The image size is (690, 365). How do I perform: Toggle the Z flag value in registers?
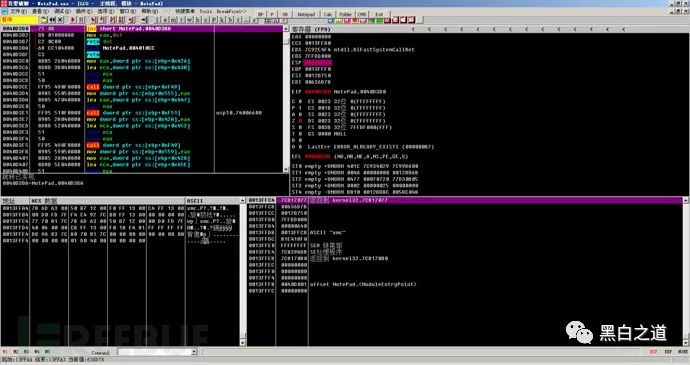coord(301,121)
